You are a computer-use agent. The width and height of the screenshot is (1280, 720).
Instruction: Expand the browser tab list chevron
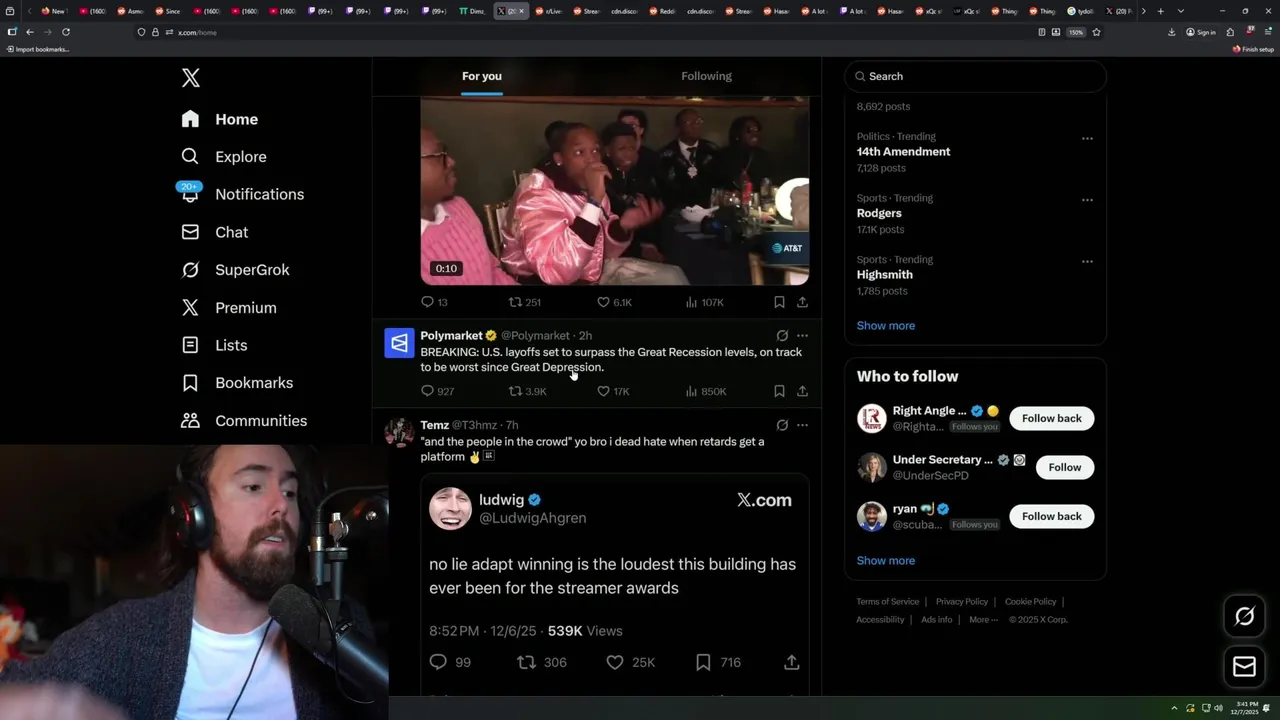pos(1181,11)
